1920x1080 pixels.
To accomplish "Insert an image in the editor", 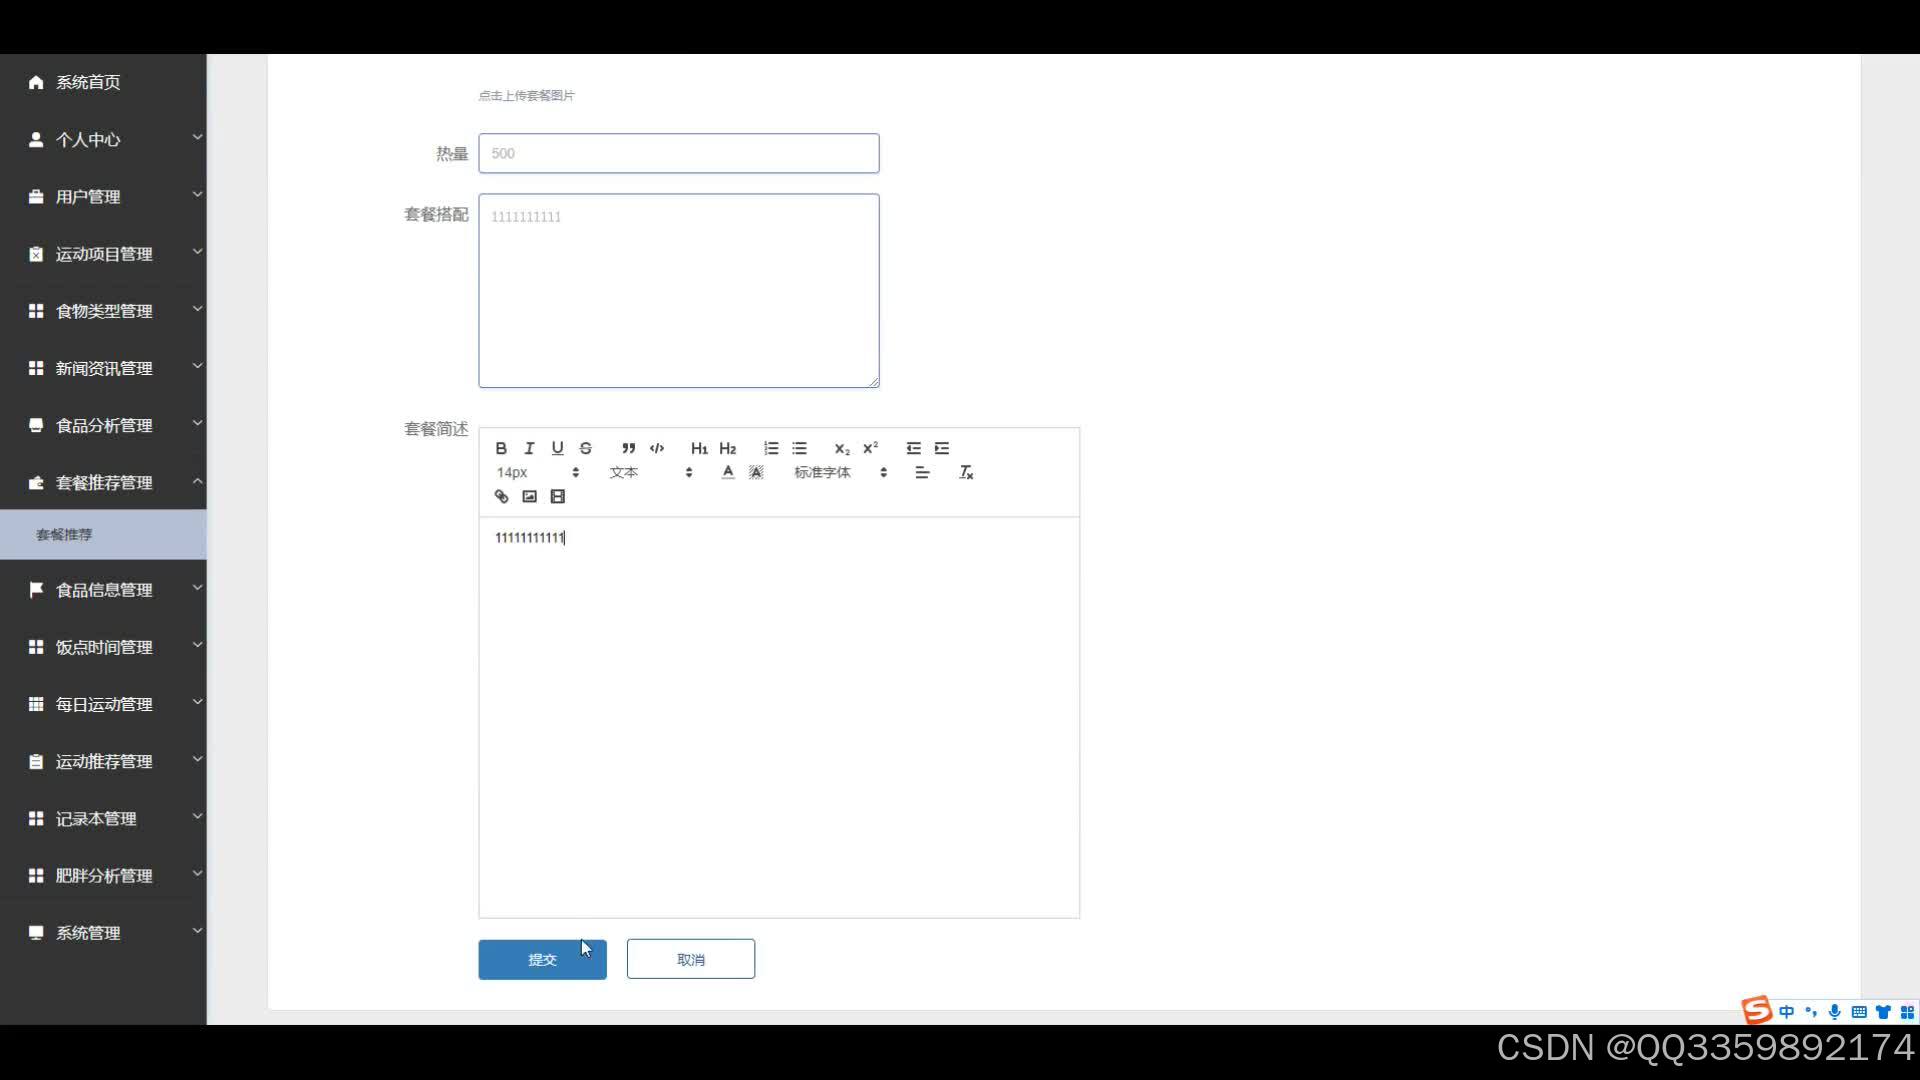I will [529, 496].
